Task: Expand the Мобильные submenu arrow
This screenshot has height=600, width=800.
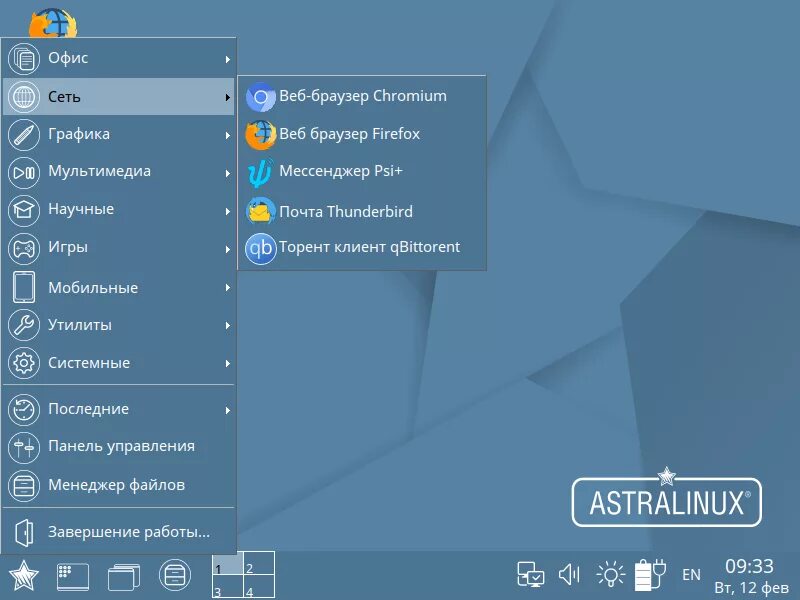Action: point(228,287)
